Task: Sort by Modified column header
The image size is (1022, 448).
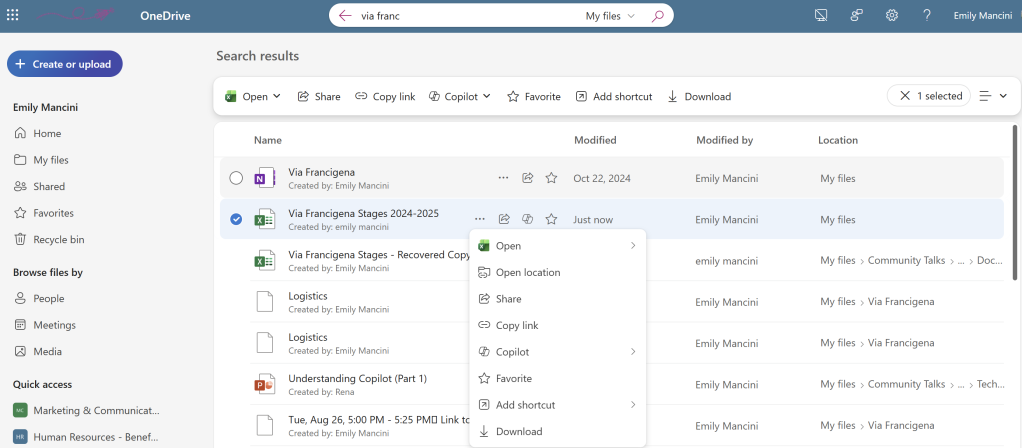Action: tap(595, 140)
